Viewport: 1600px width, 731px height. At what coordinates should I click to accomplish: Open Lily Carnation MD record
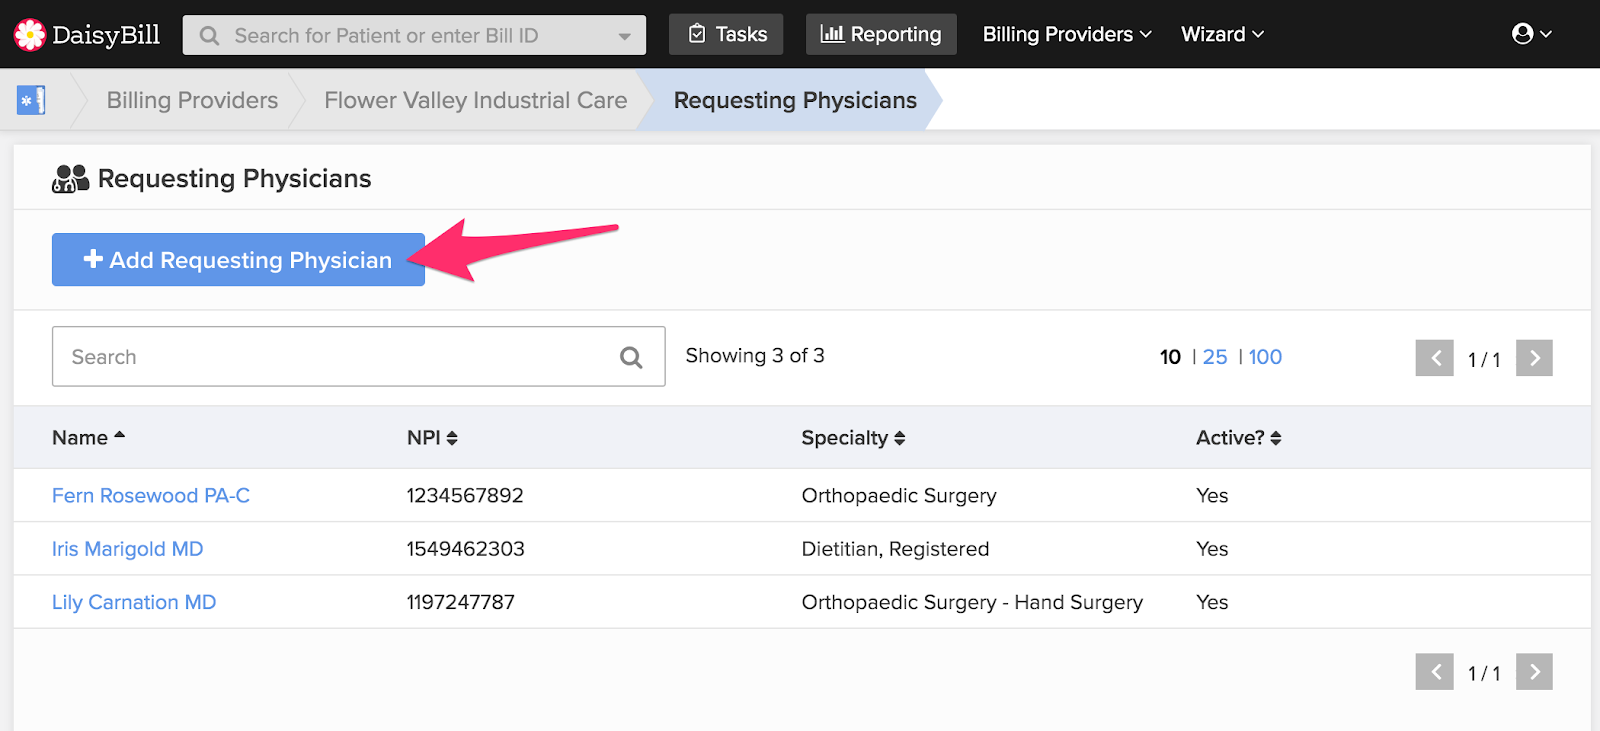pyautogui.click(x=134, y=602)
